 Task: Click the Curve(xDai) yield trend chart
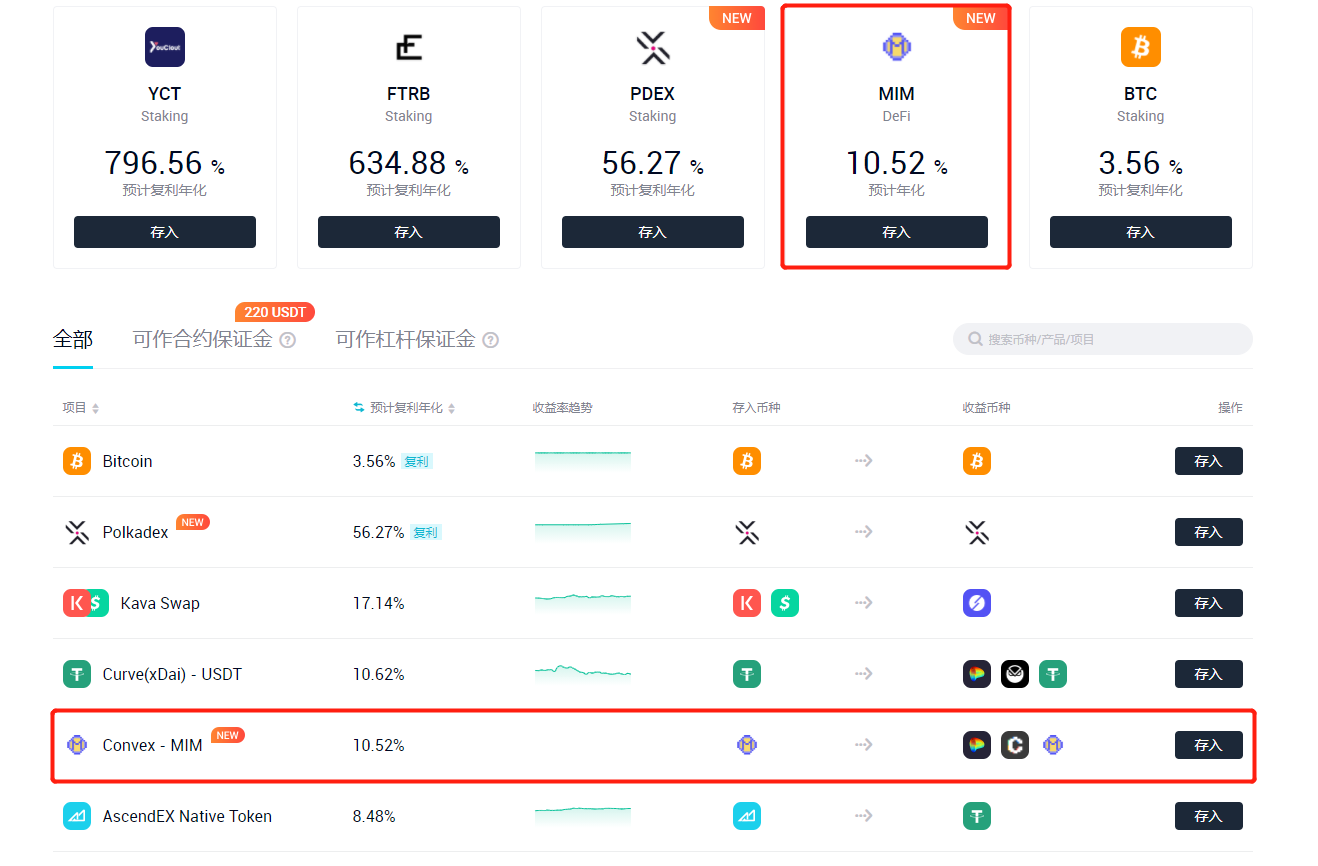pyautogui.click(x=583, y=674)
